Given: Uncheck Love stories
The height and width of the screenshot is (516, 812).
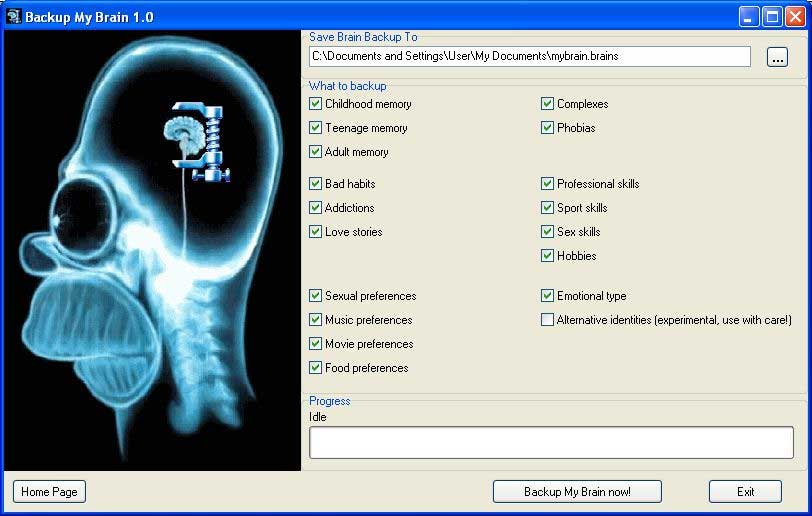Looking at the screenshot, I should click(315, 232).
